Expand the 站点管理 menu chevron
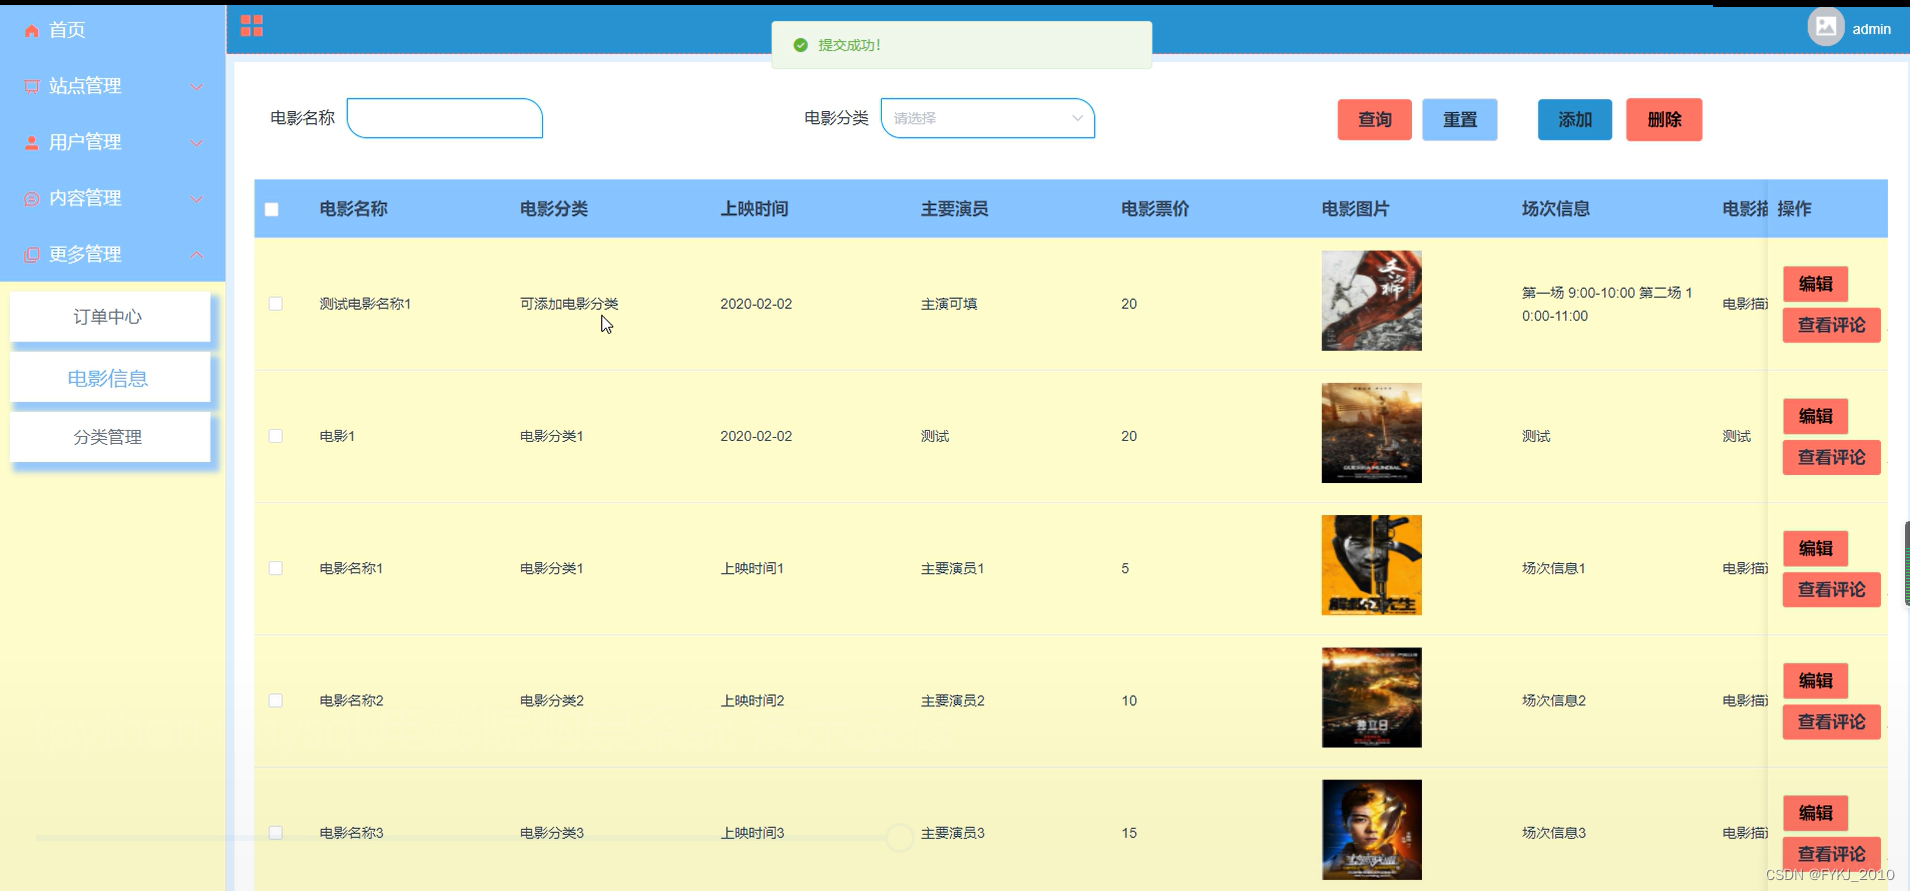 (x=197, y=87)
